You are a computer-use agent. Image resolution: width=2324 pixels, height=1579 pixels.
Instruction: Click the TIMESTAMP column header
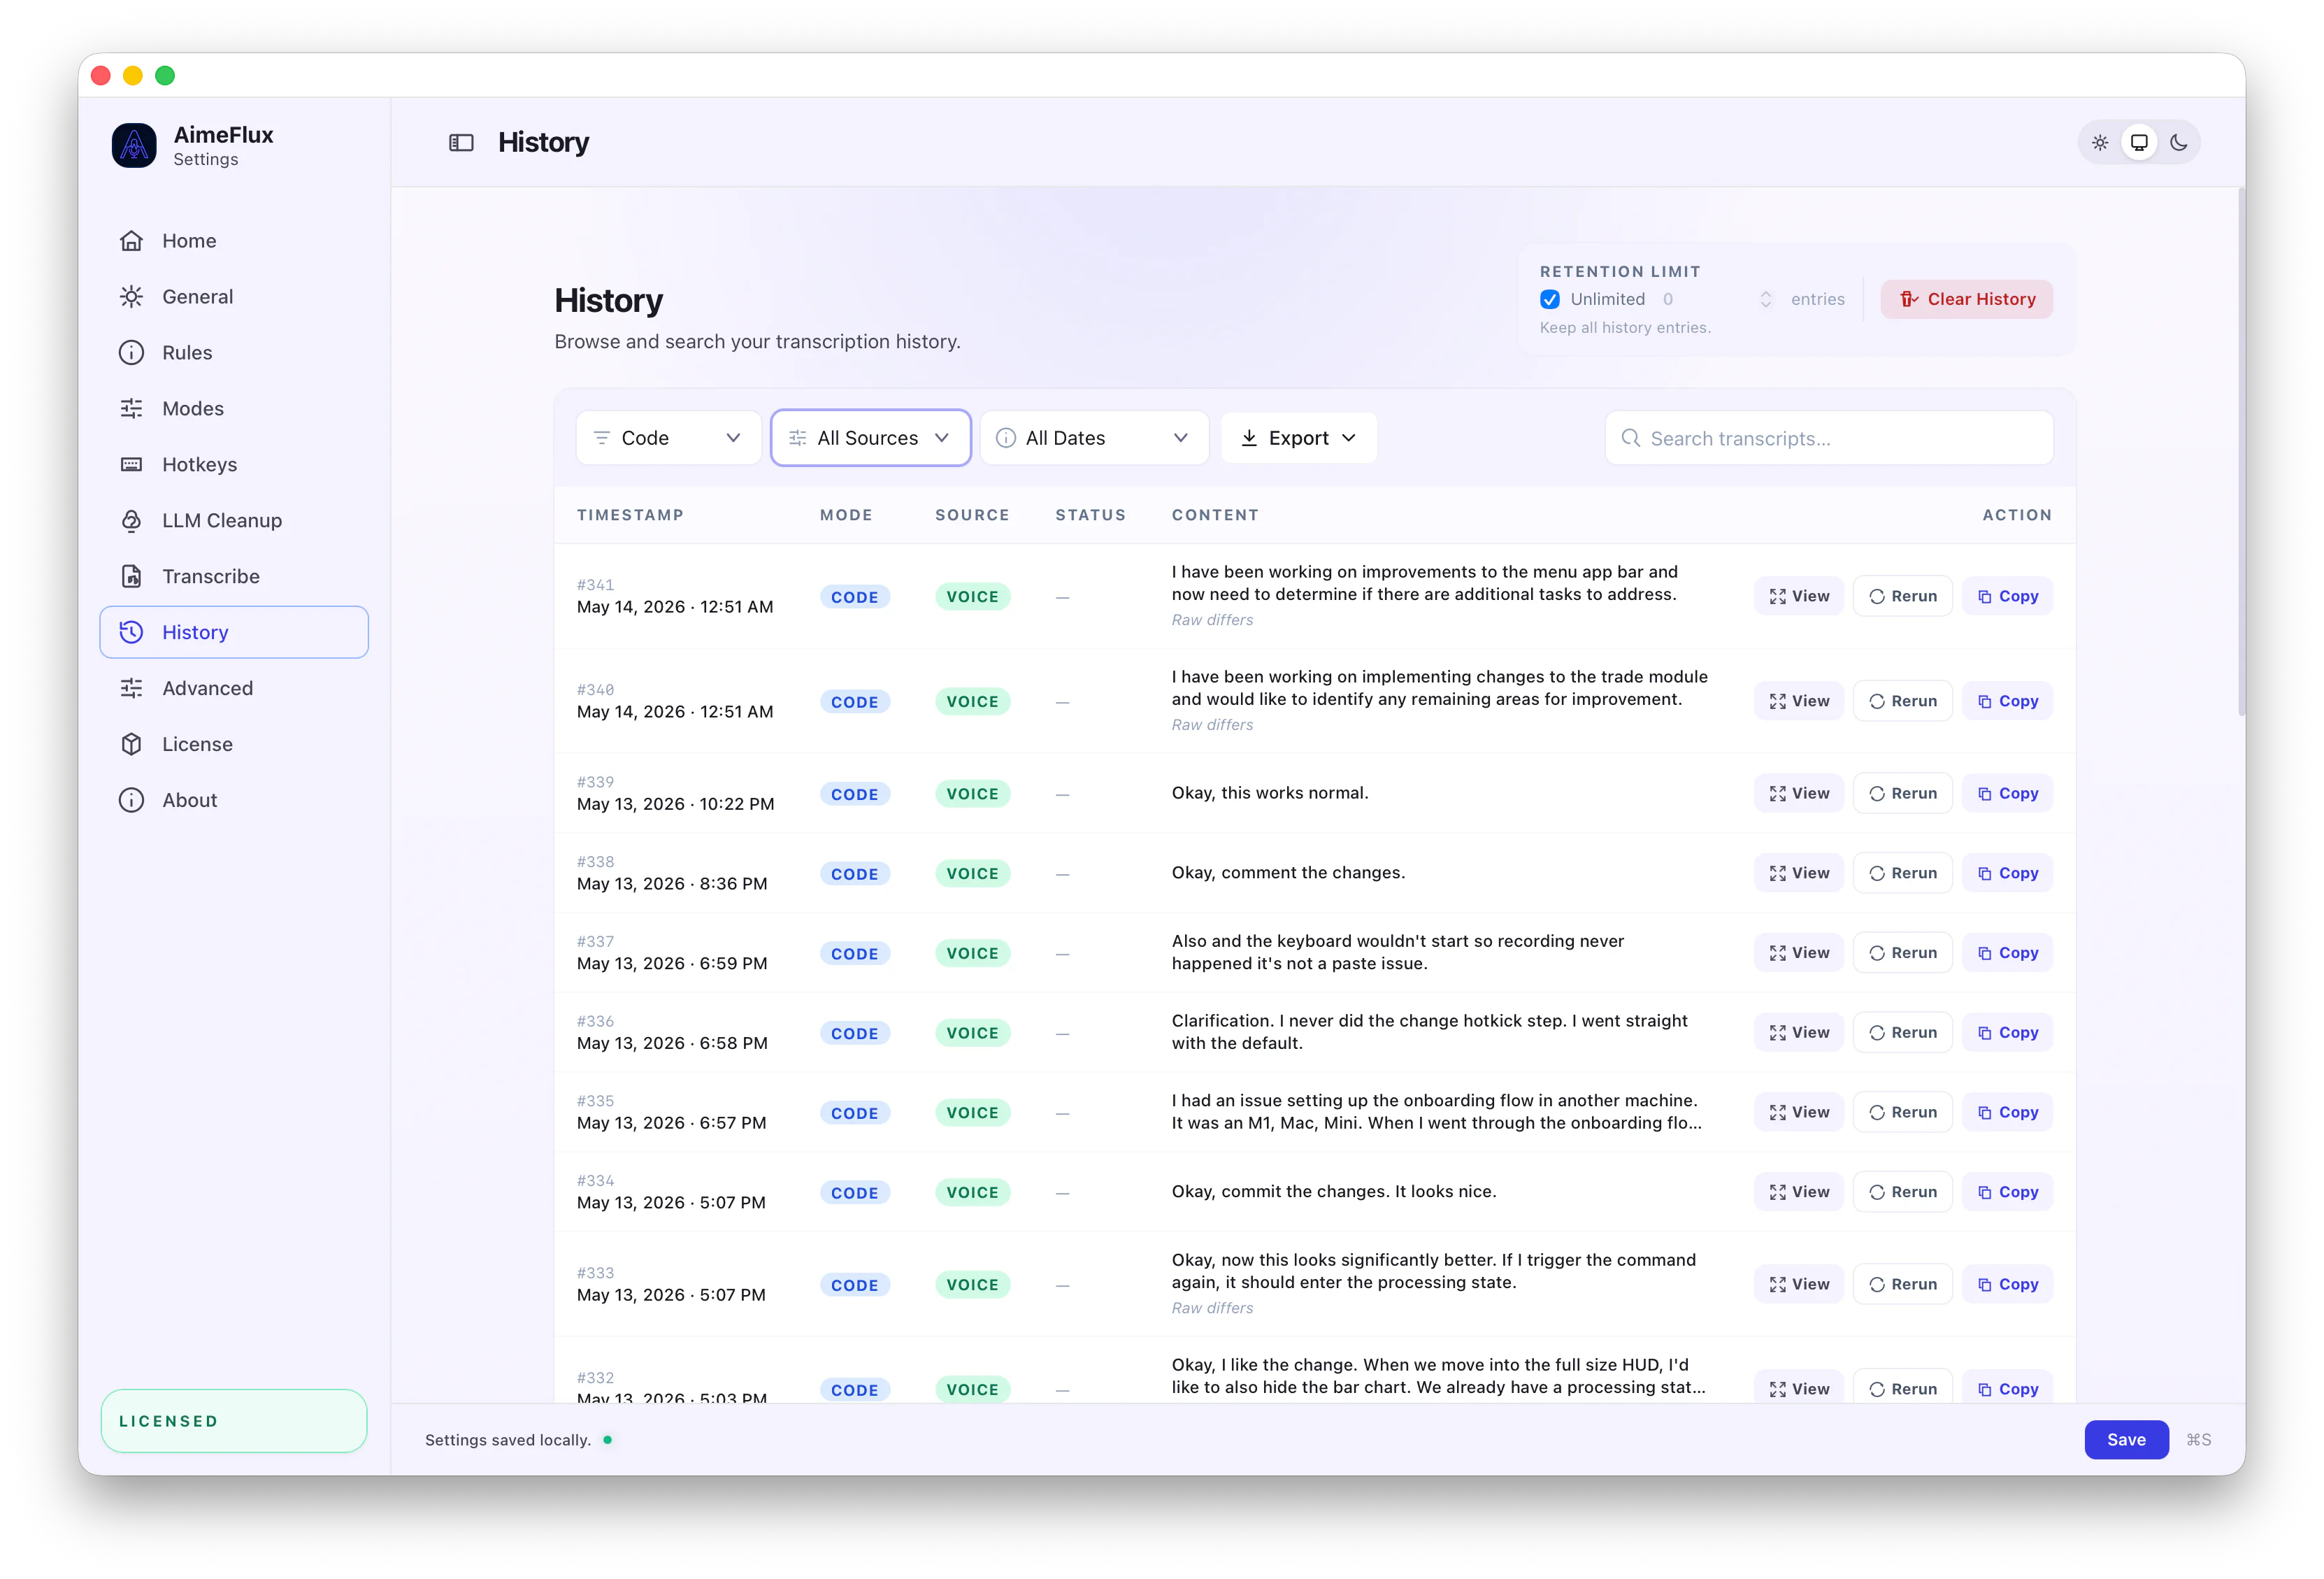click(x=630, y=515)
